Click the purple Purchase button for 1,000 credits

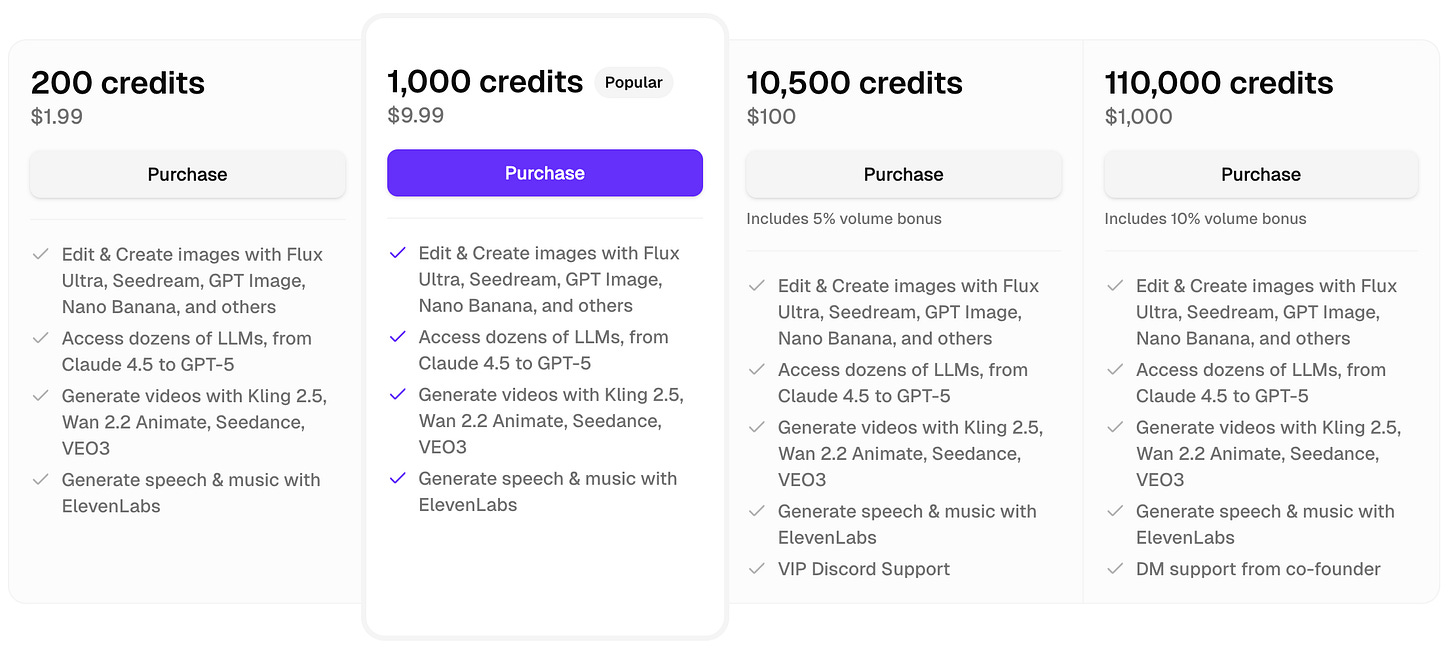point(544,173)
